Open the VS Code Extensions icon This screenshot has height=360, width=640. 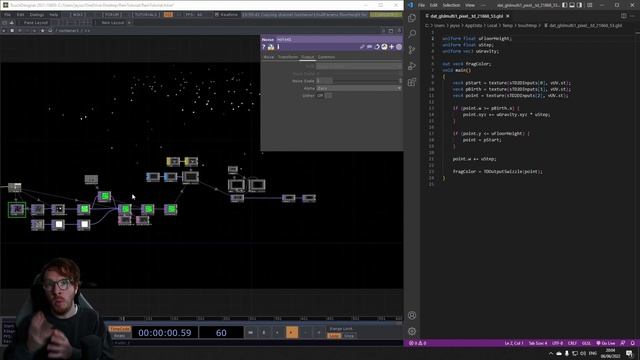[412, 82]
